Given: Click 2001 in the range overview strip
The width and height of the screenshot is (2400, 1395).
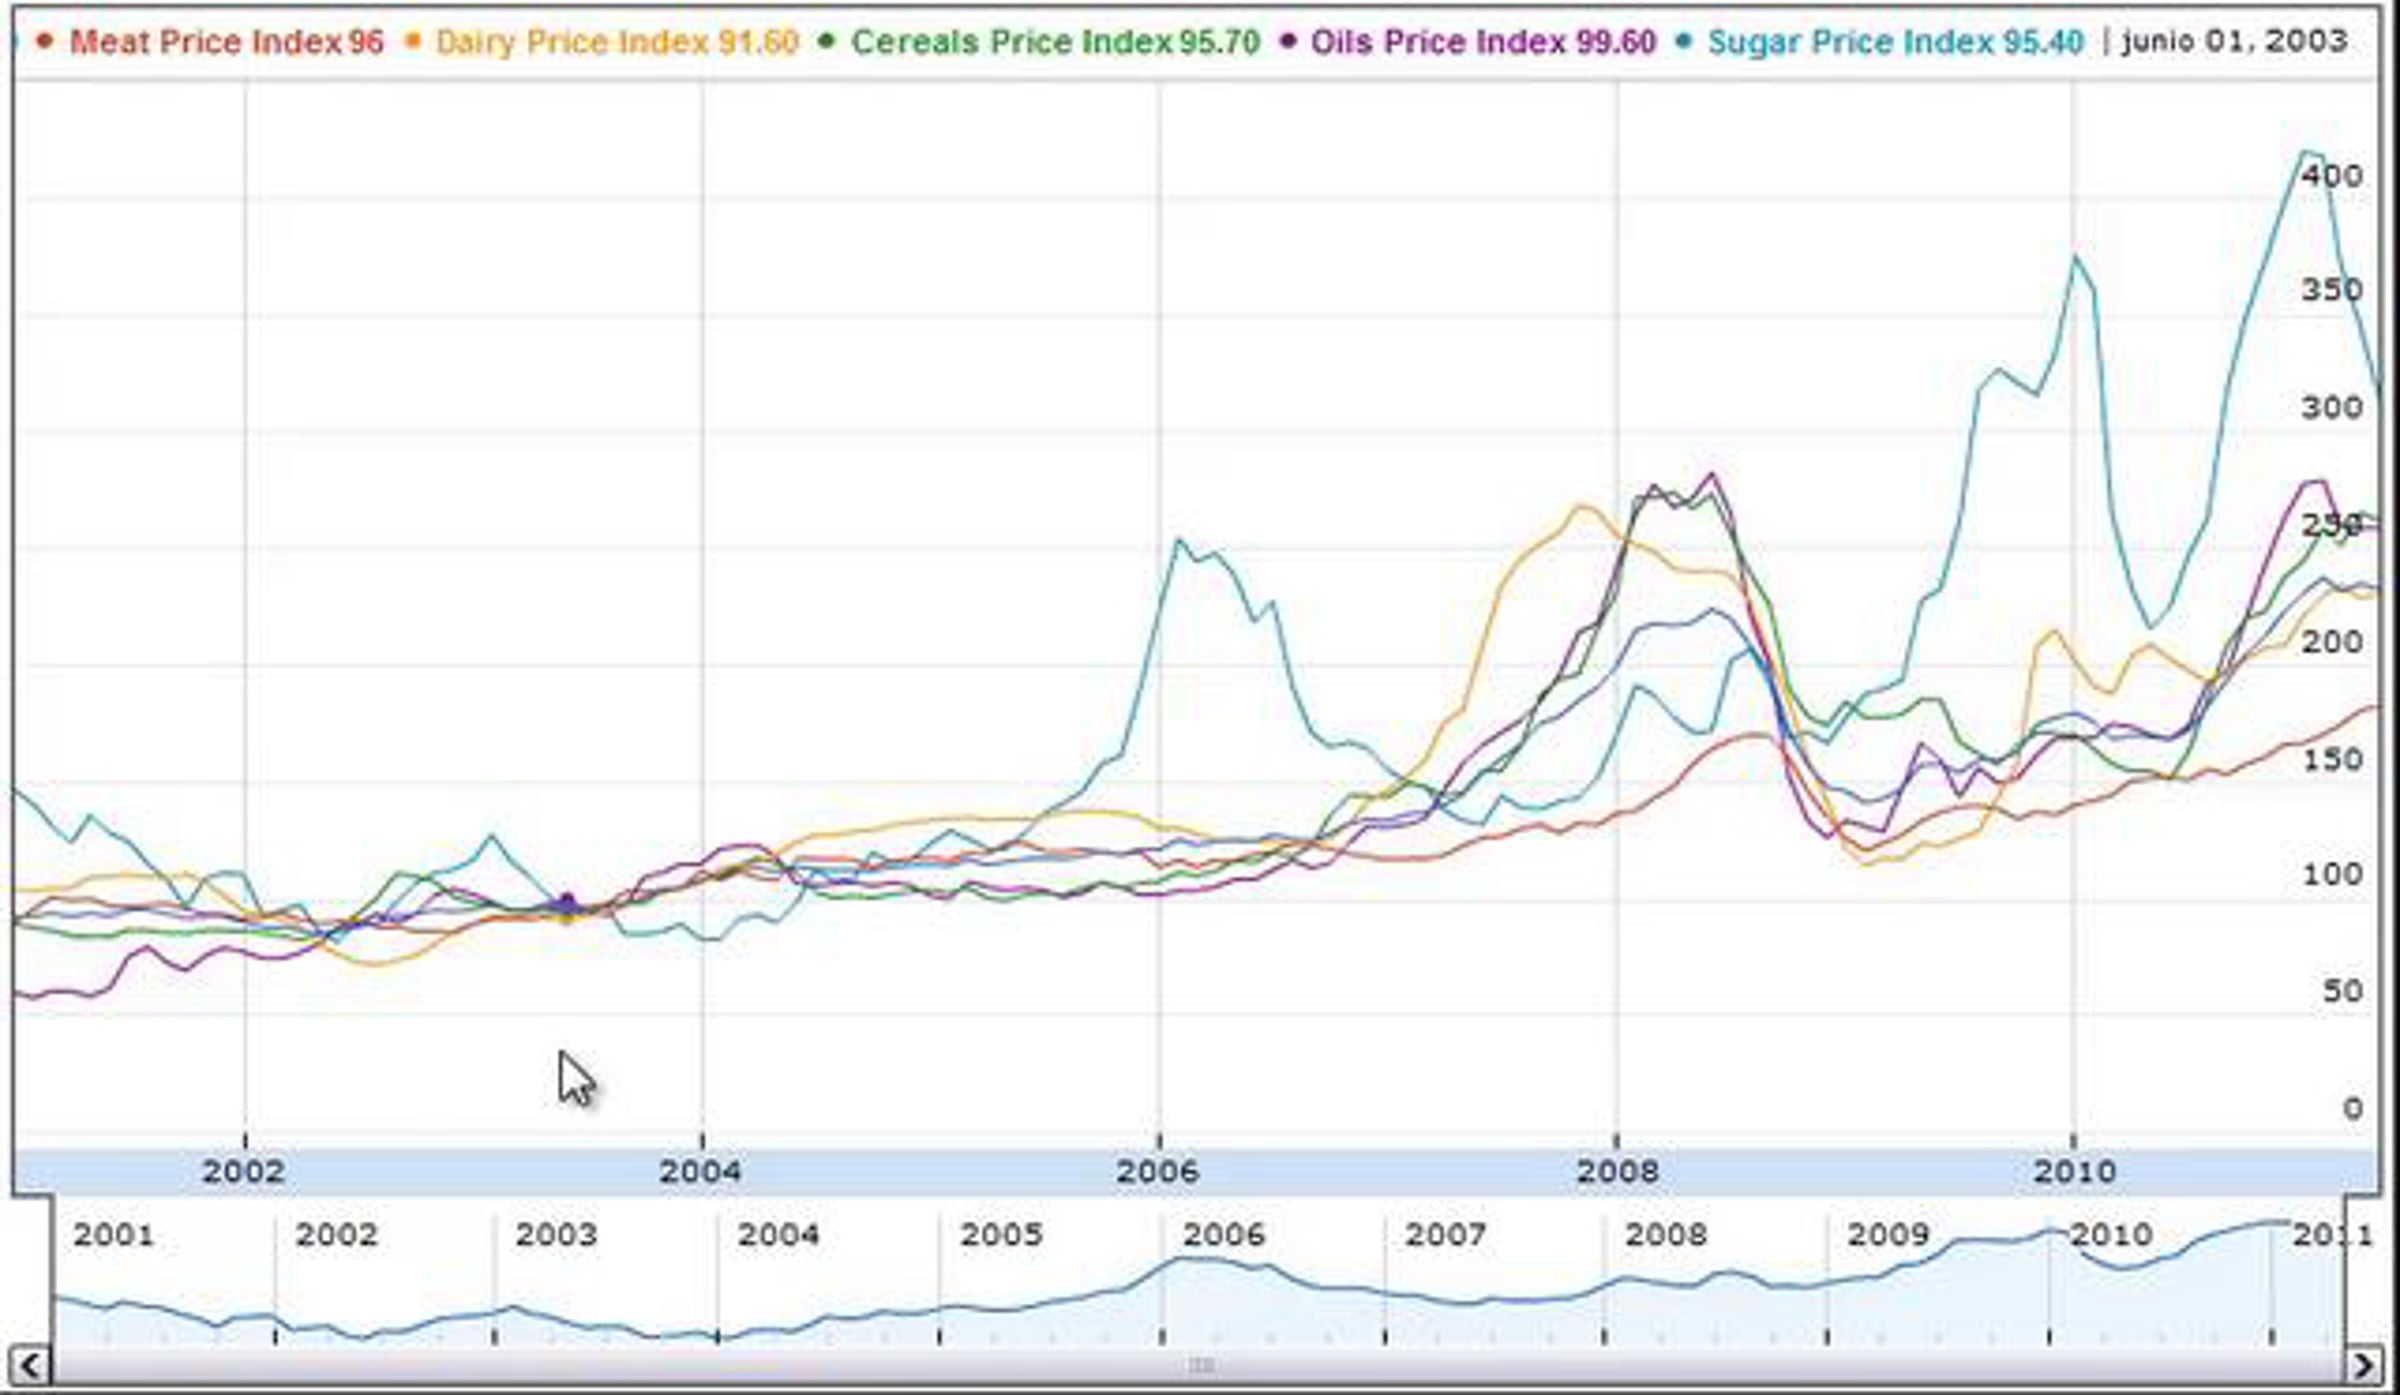Looking at the screenshot, I should (113, 1235).
